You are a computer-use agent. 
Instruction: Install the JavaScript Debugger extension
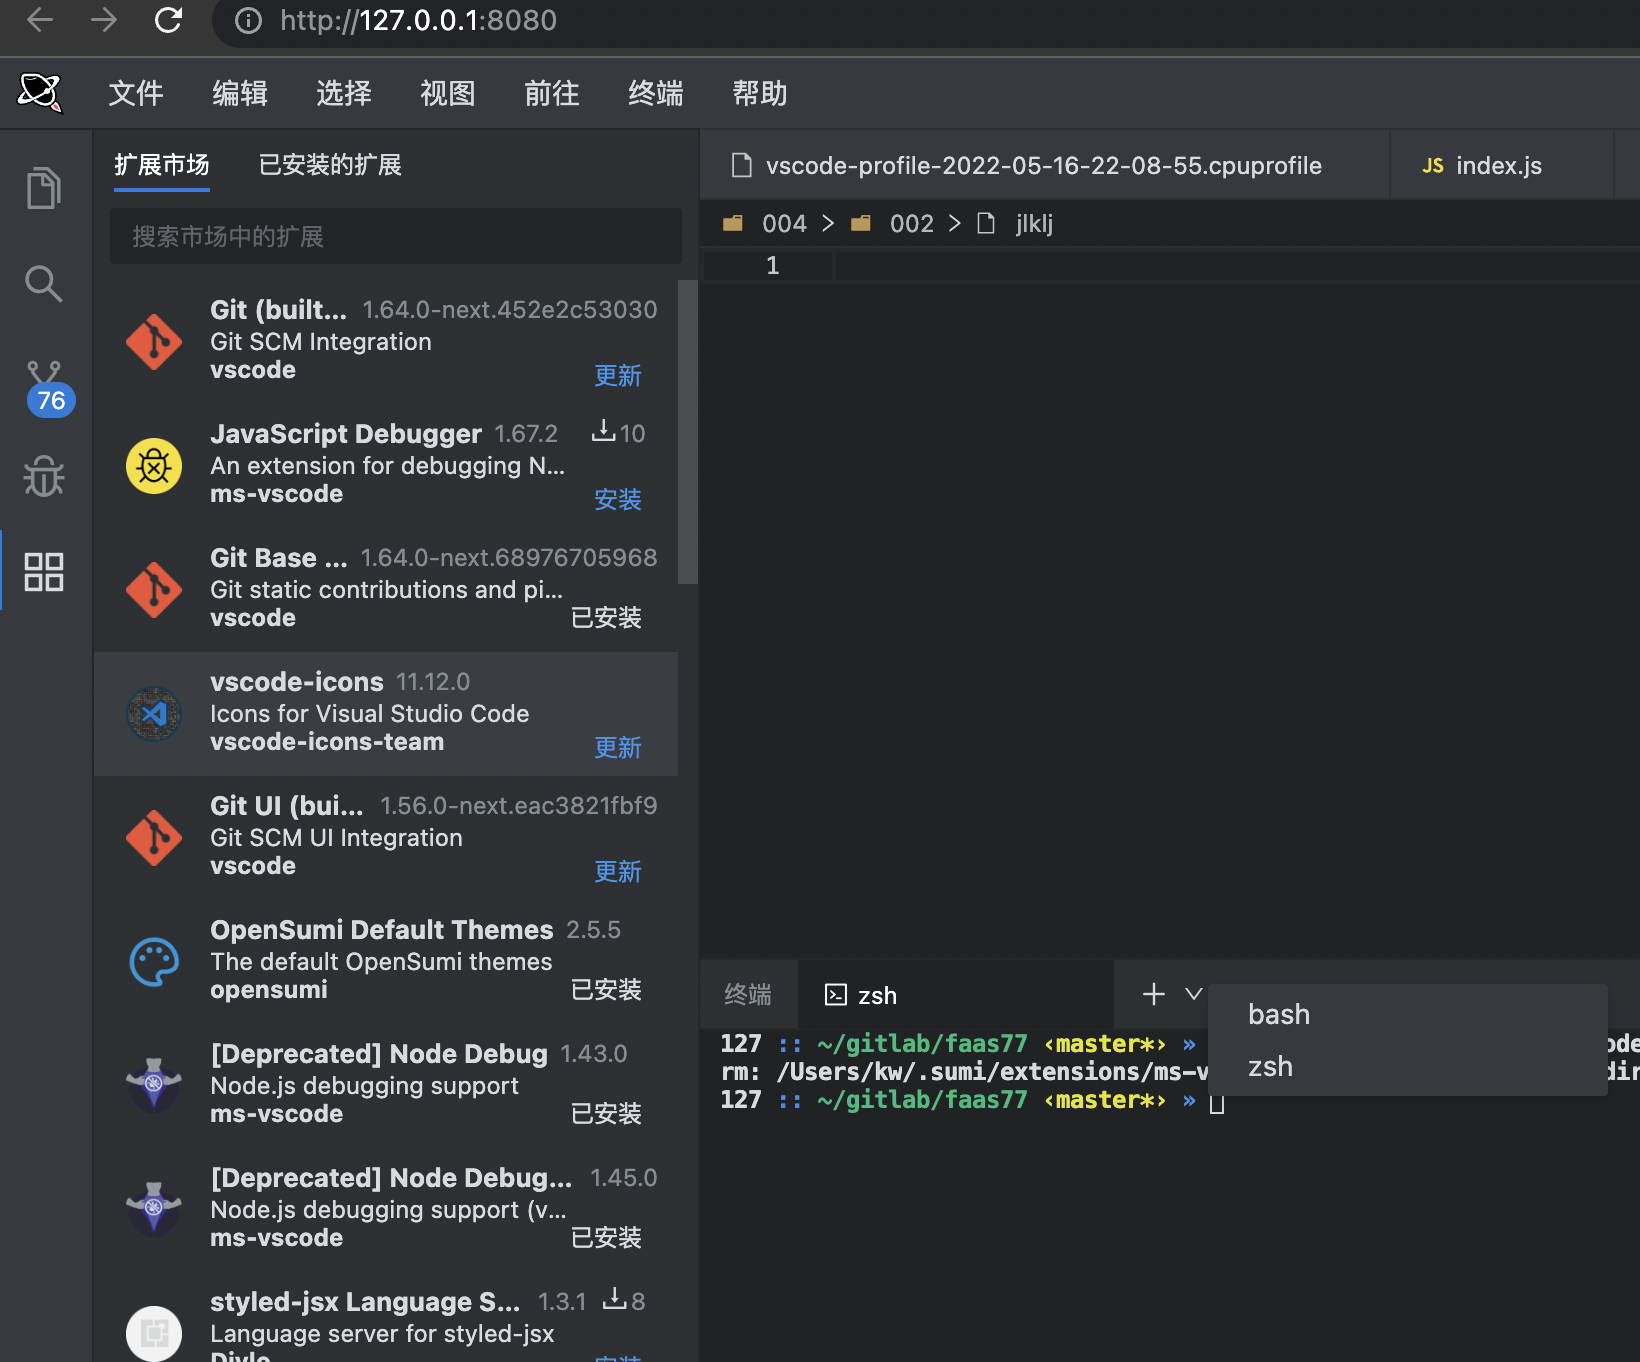pyautogui.click(x=617, y=500)
